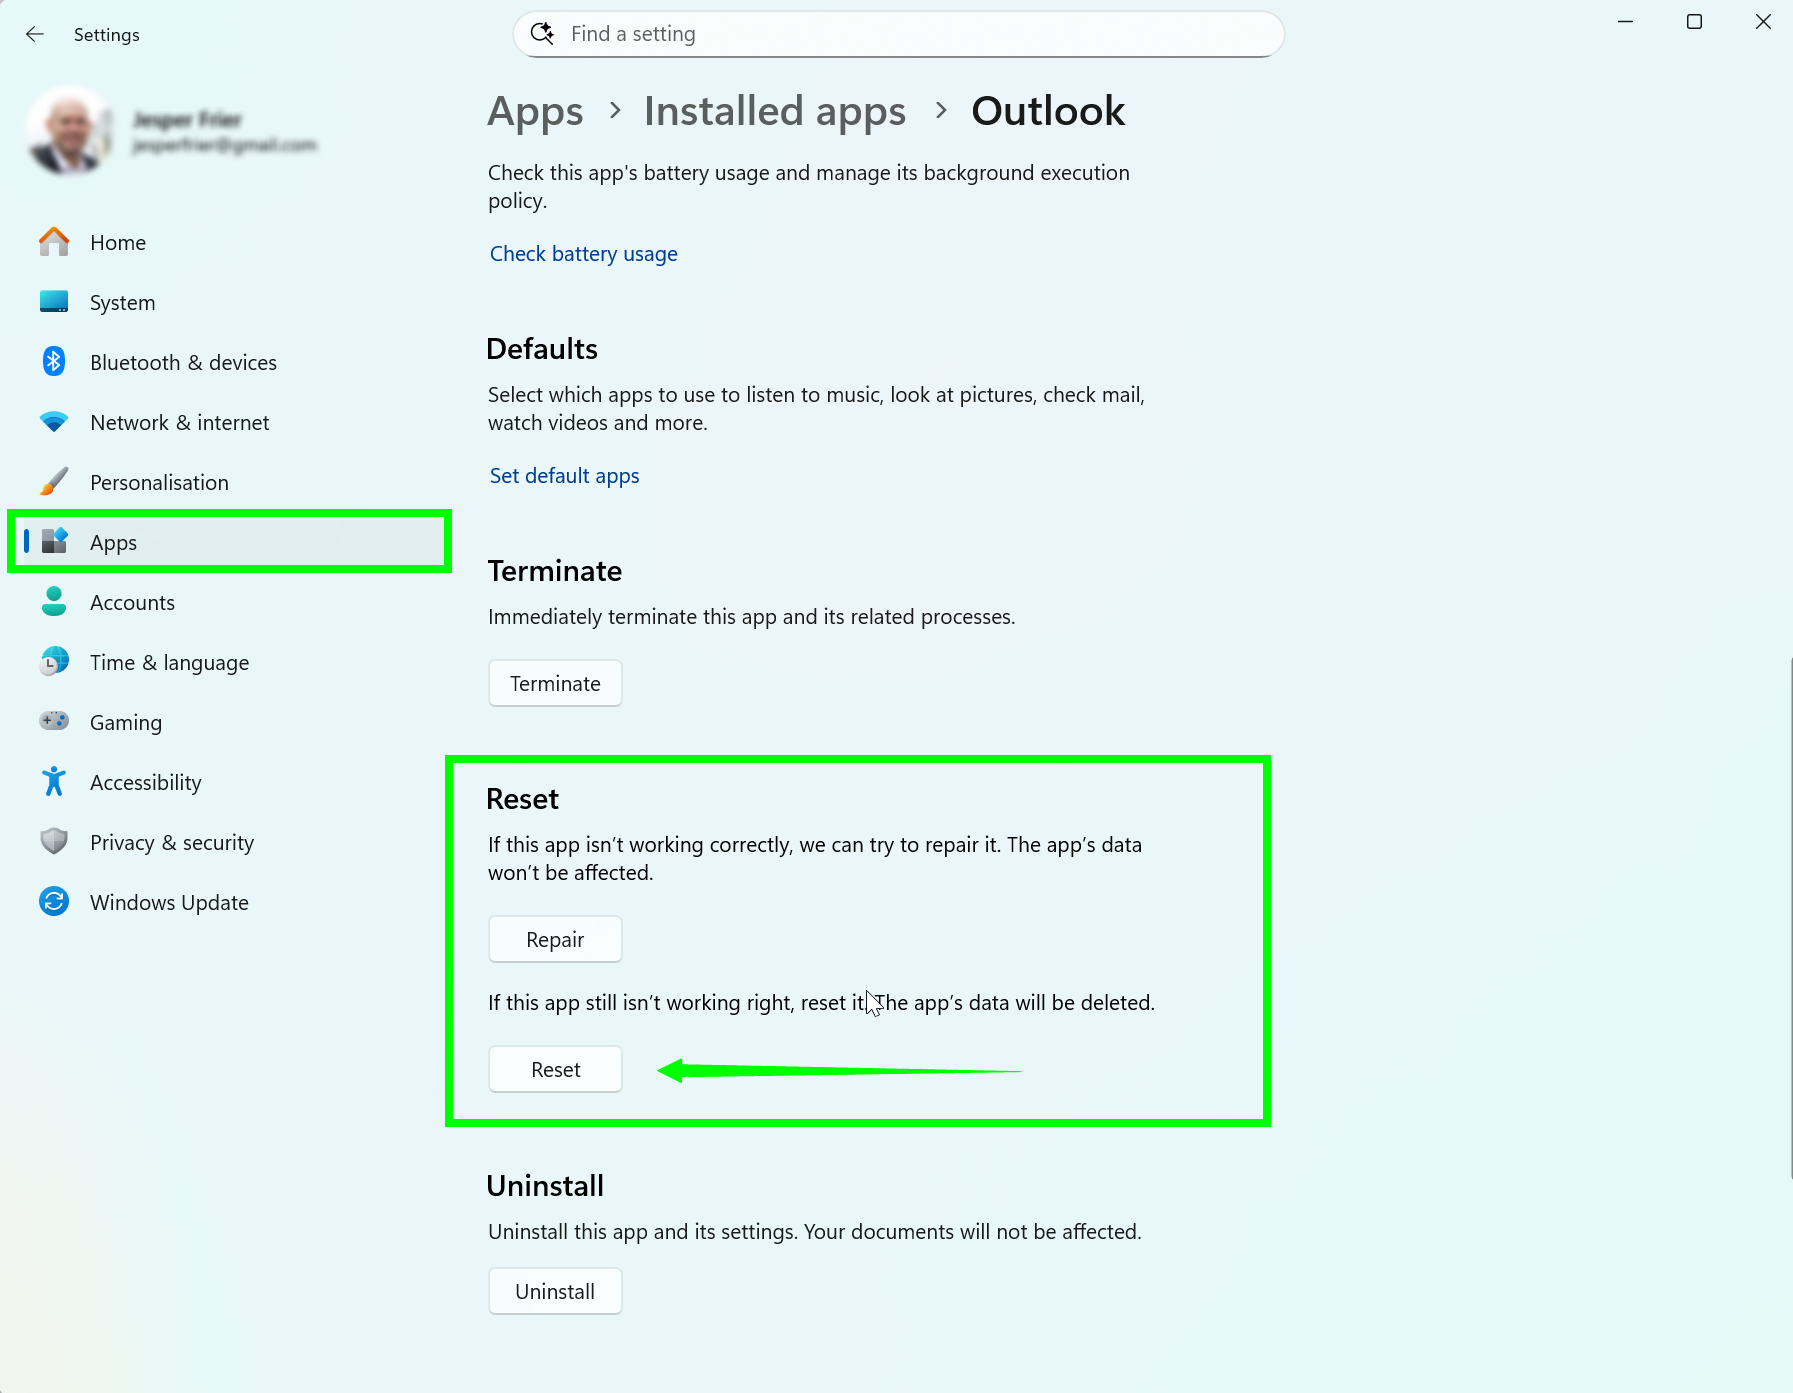
Task: Minimize the Settings window
Action: 1626,22
